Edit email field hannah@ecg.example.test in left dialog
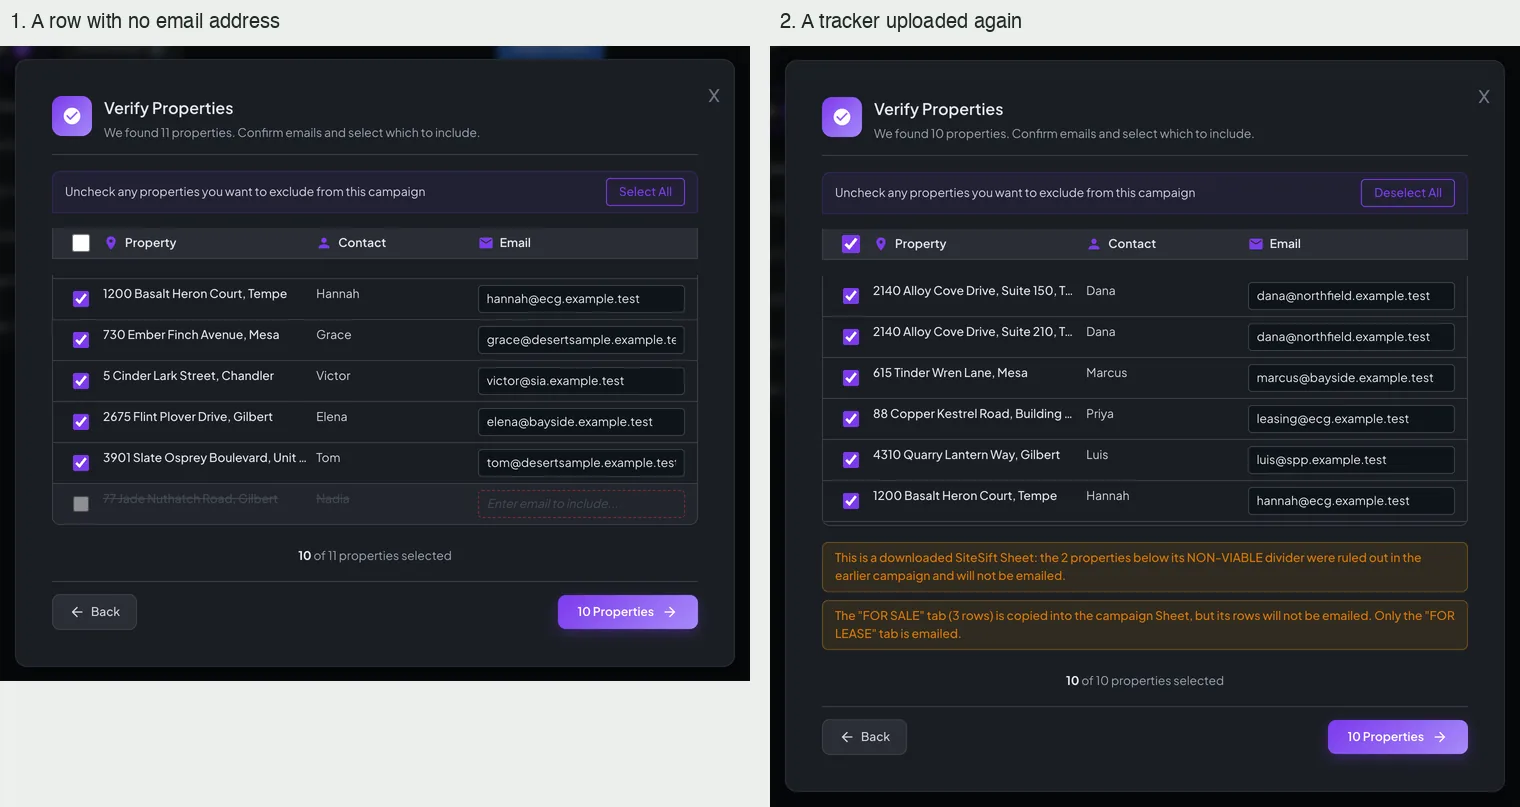 tap(581, 299)
